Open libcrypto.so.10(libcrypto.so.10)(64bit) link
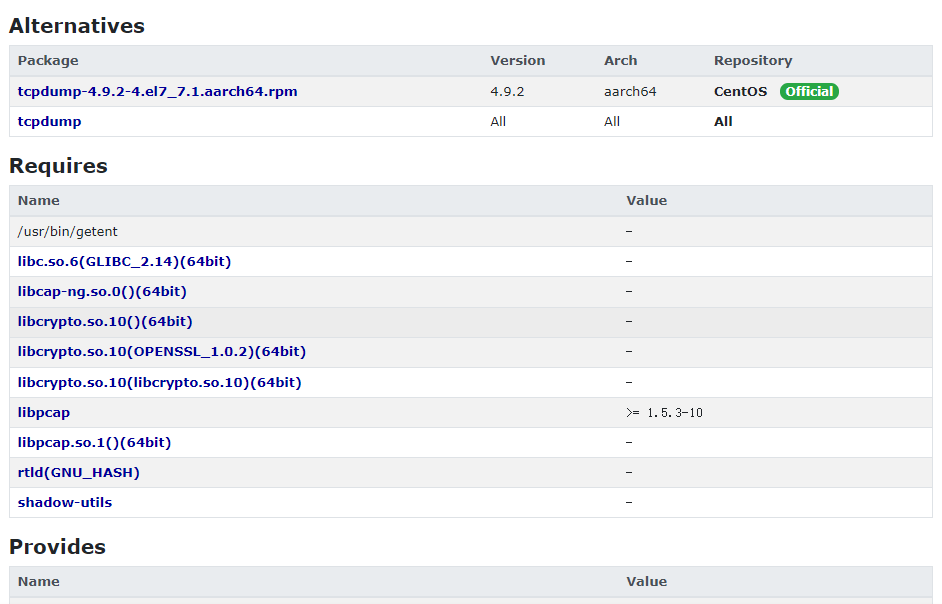942x604 pixels. point(159,382)
